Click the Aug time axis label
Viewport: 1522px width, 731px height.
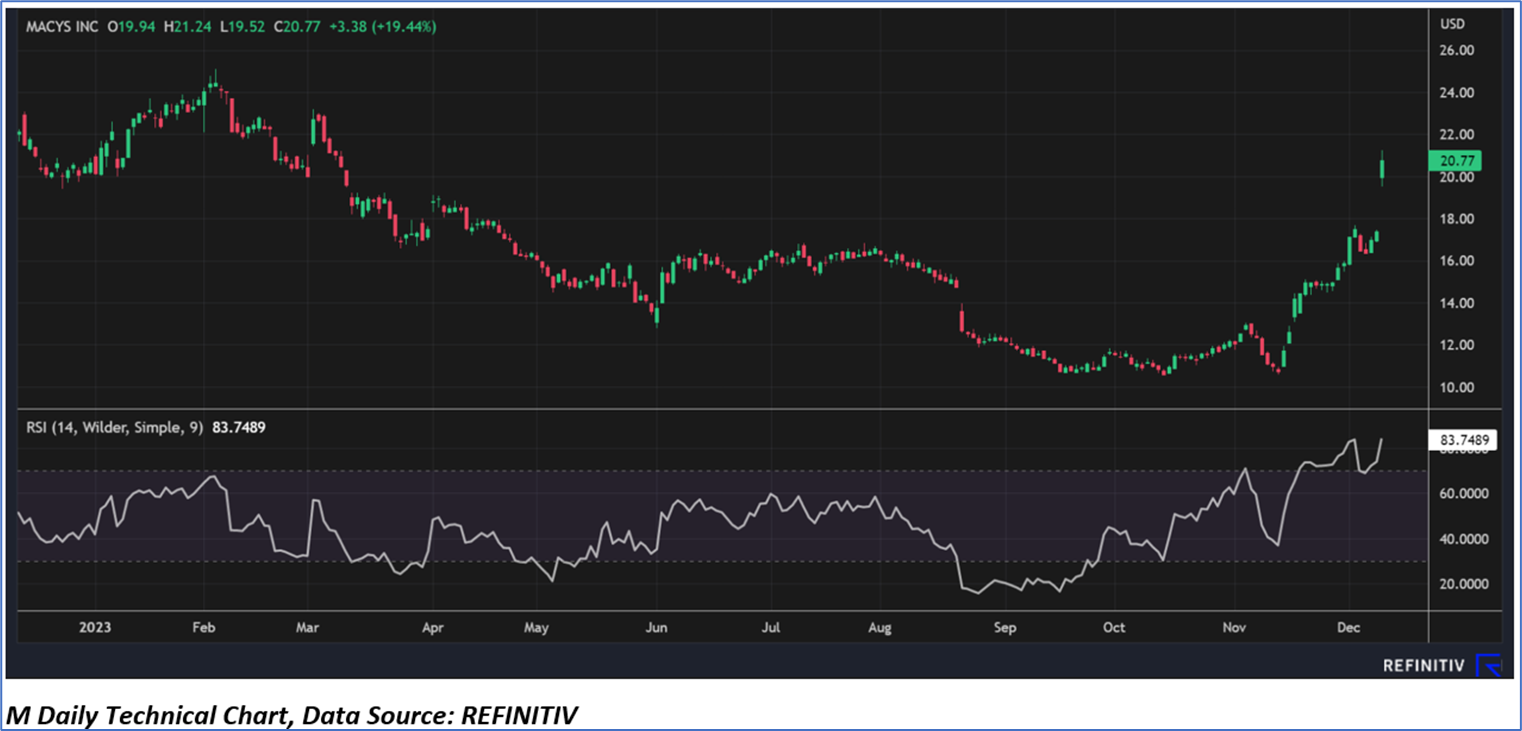click(x=880, y=627)
